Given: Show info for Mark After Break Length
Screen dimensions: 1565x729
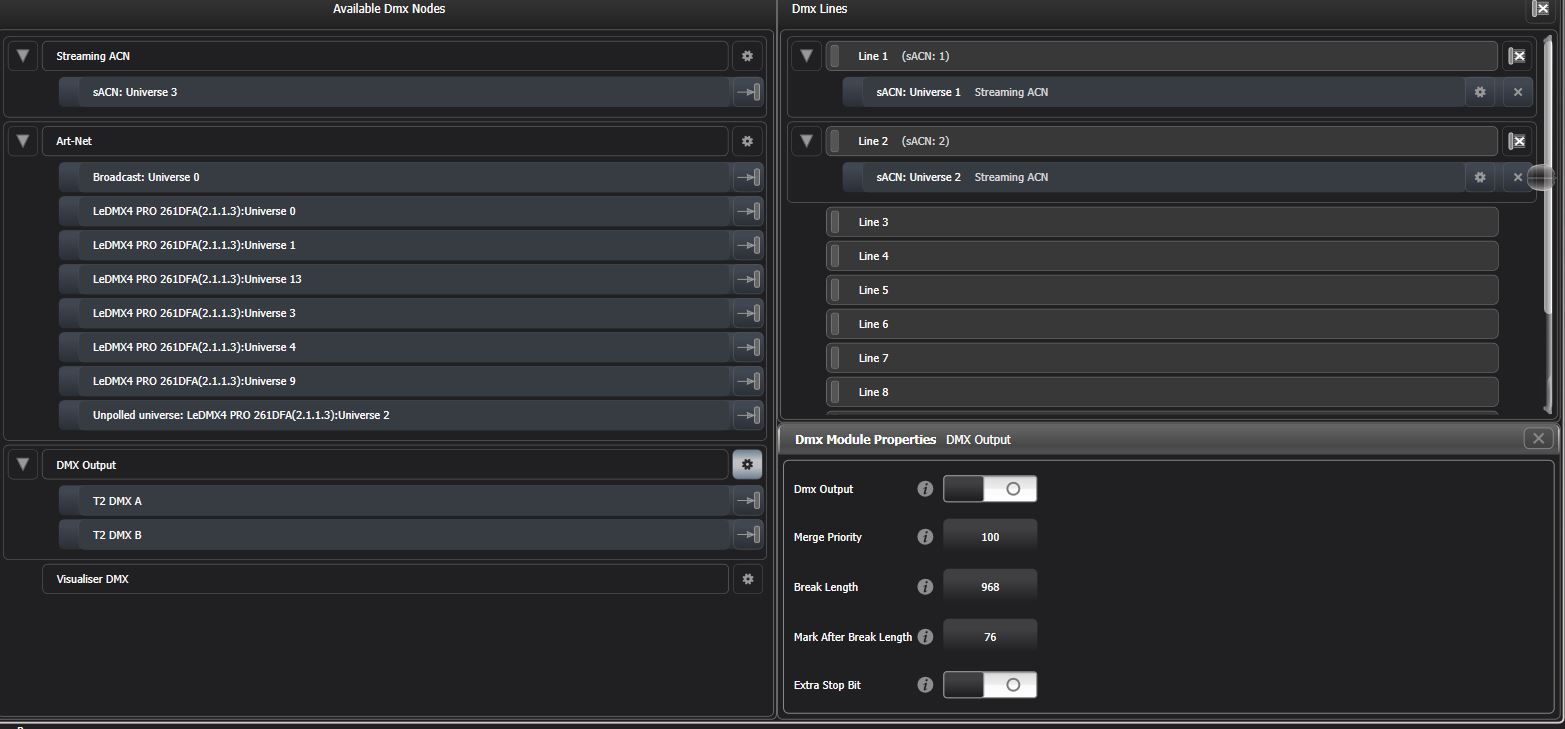Looking at the screenshot, I should point(925,637).
